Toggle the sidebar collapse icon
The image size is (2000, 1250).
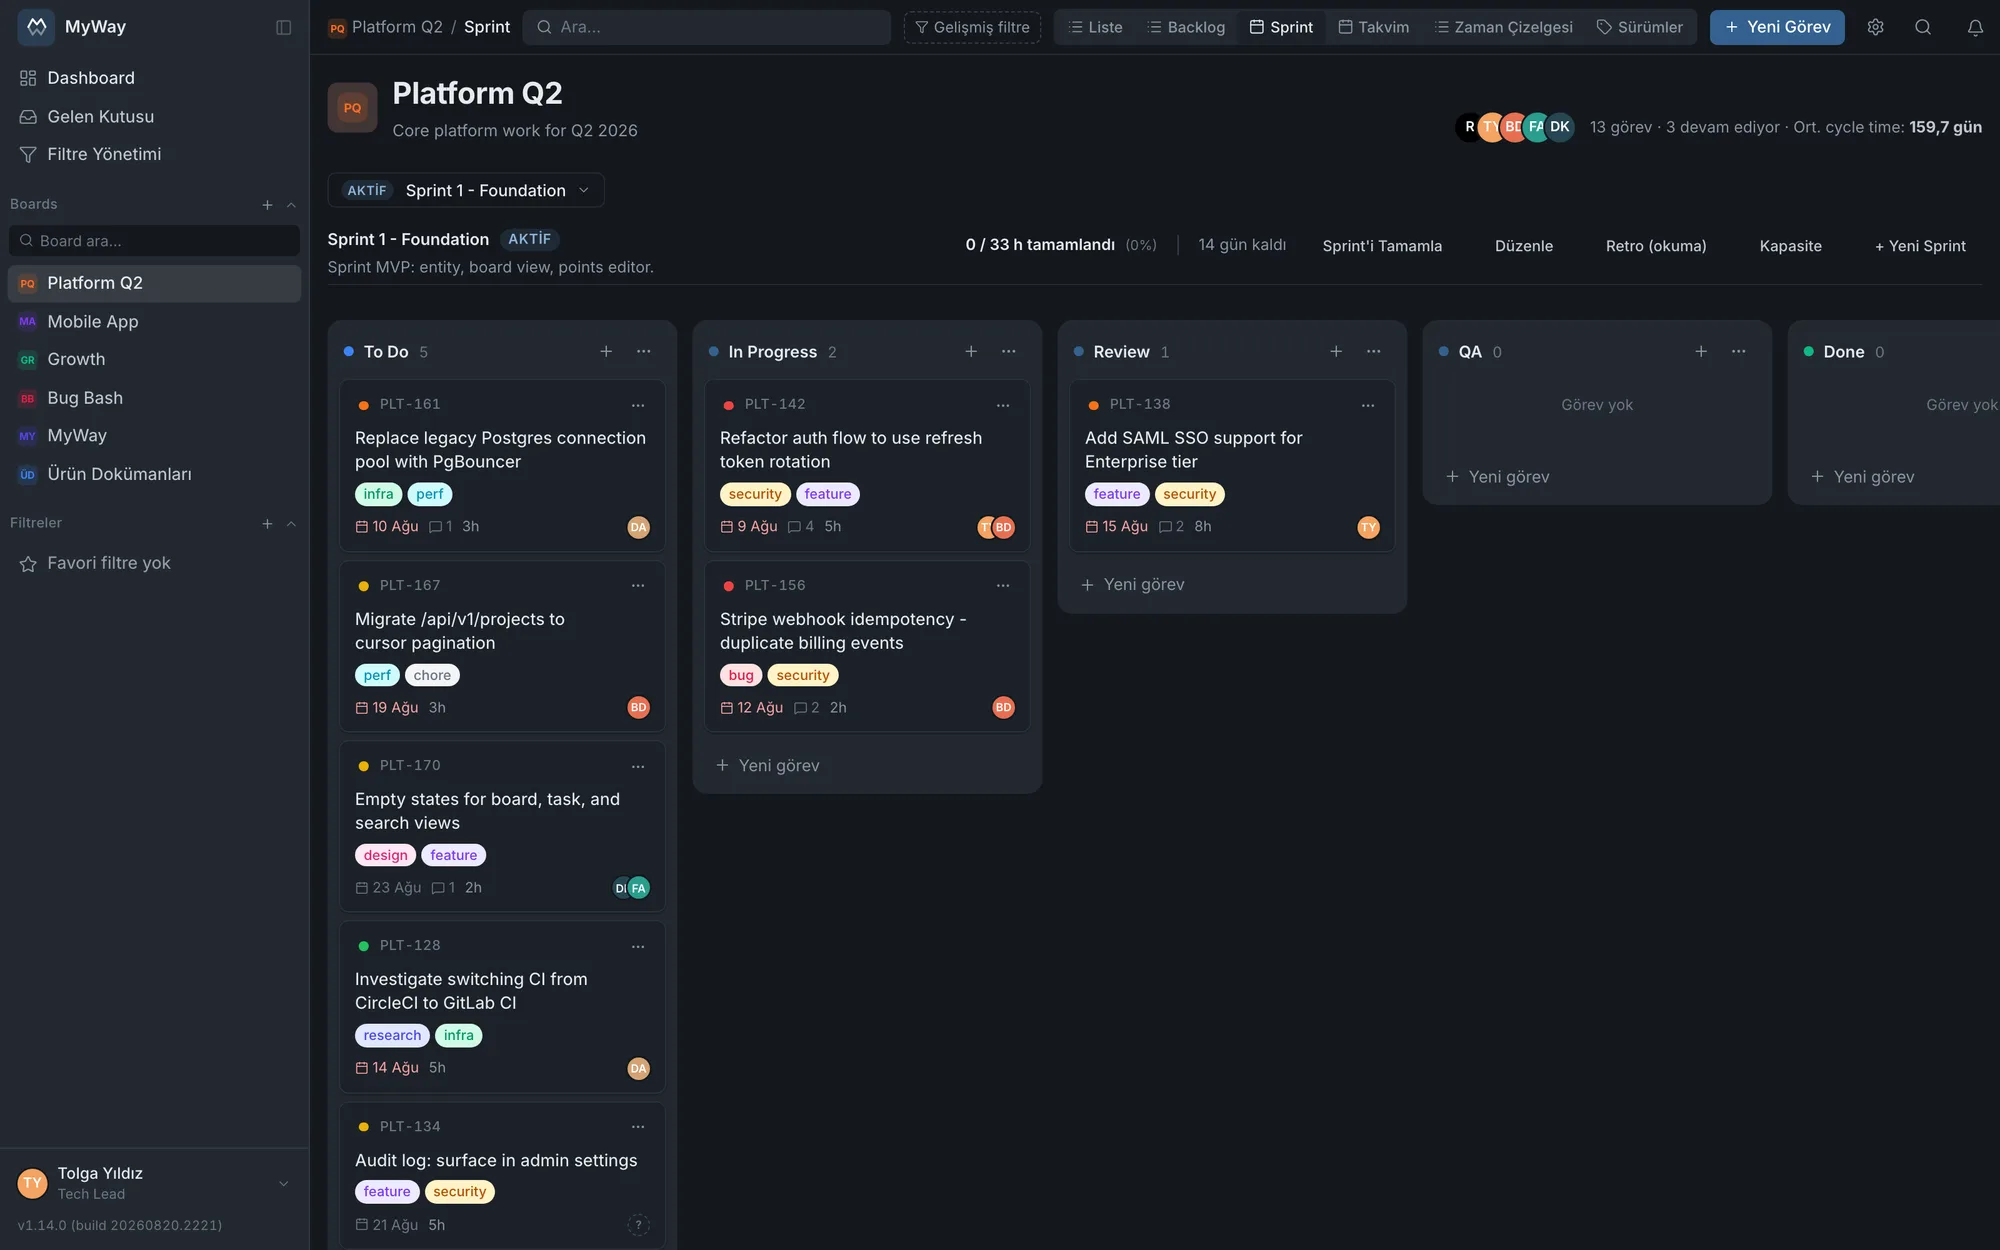(284, 27)
